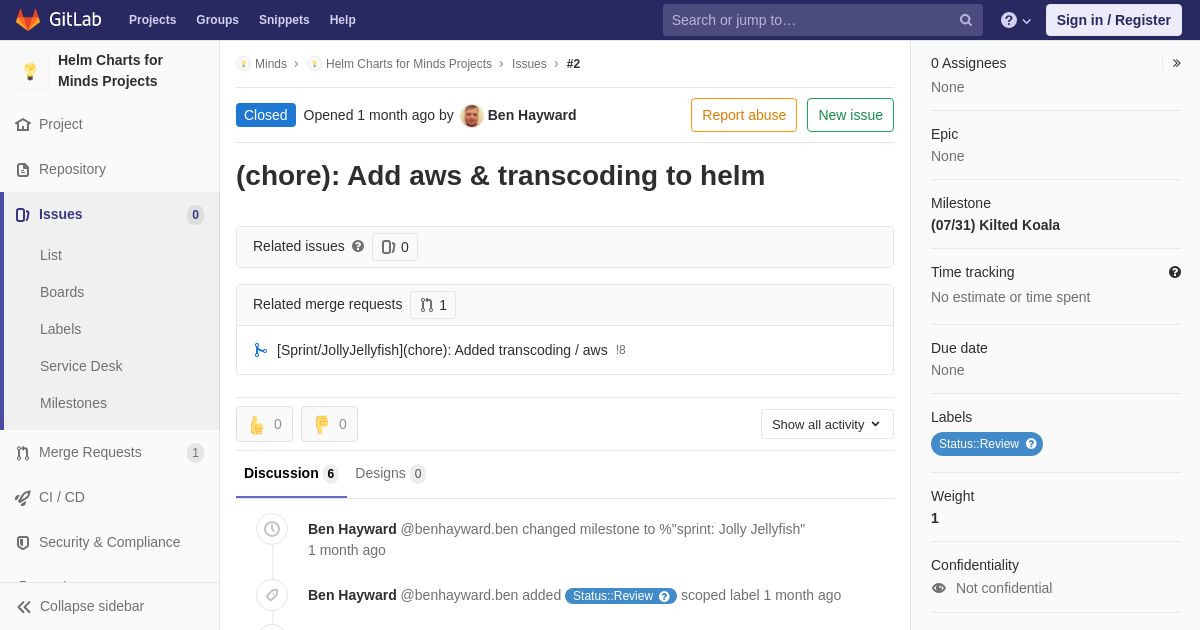
Task: Open Milestones in sidebar
Action: point(73,403)
